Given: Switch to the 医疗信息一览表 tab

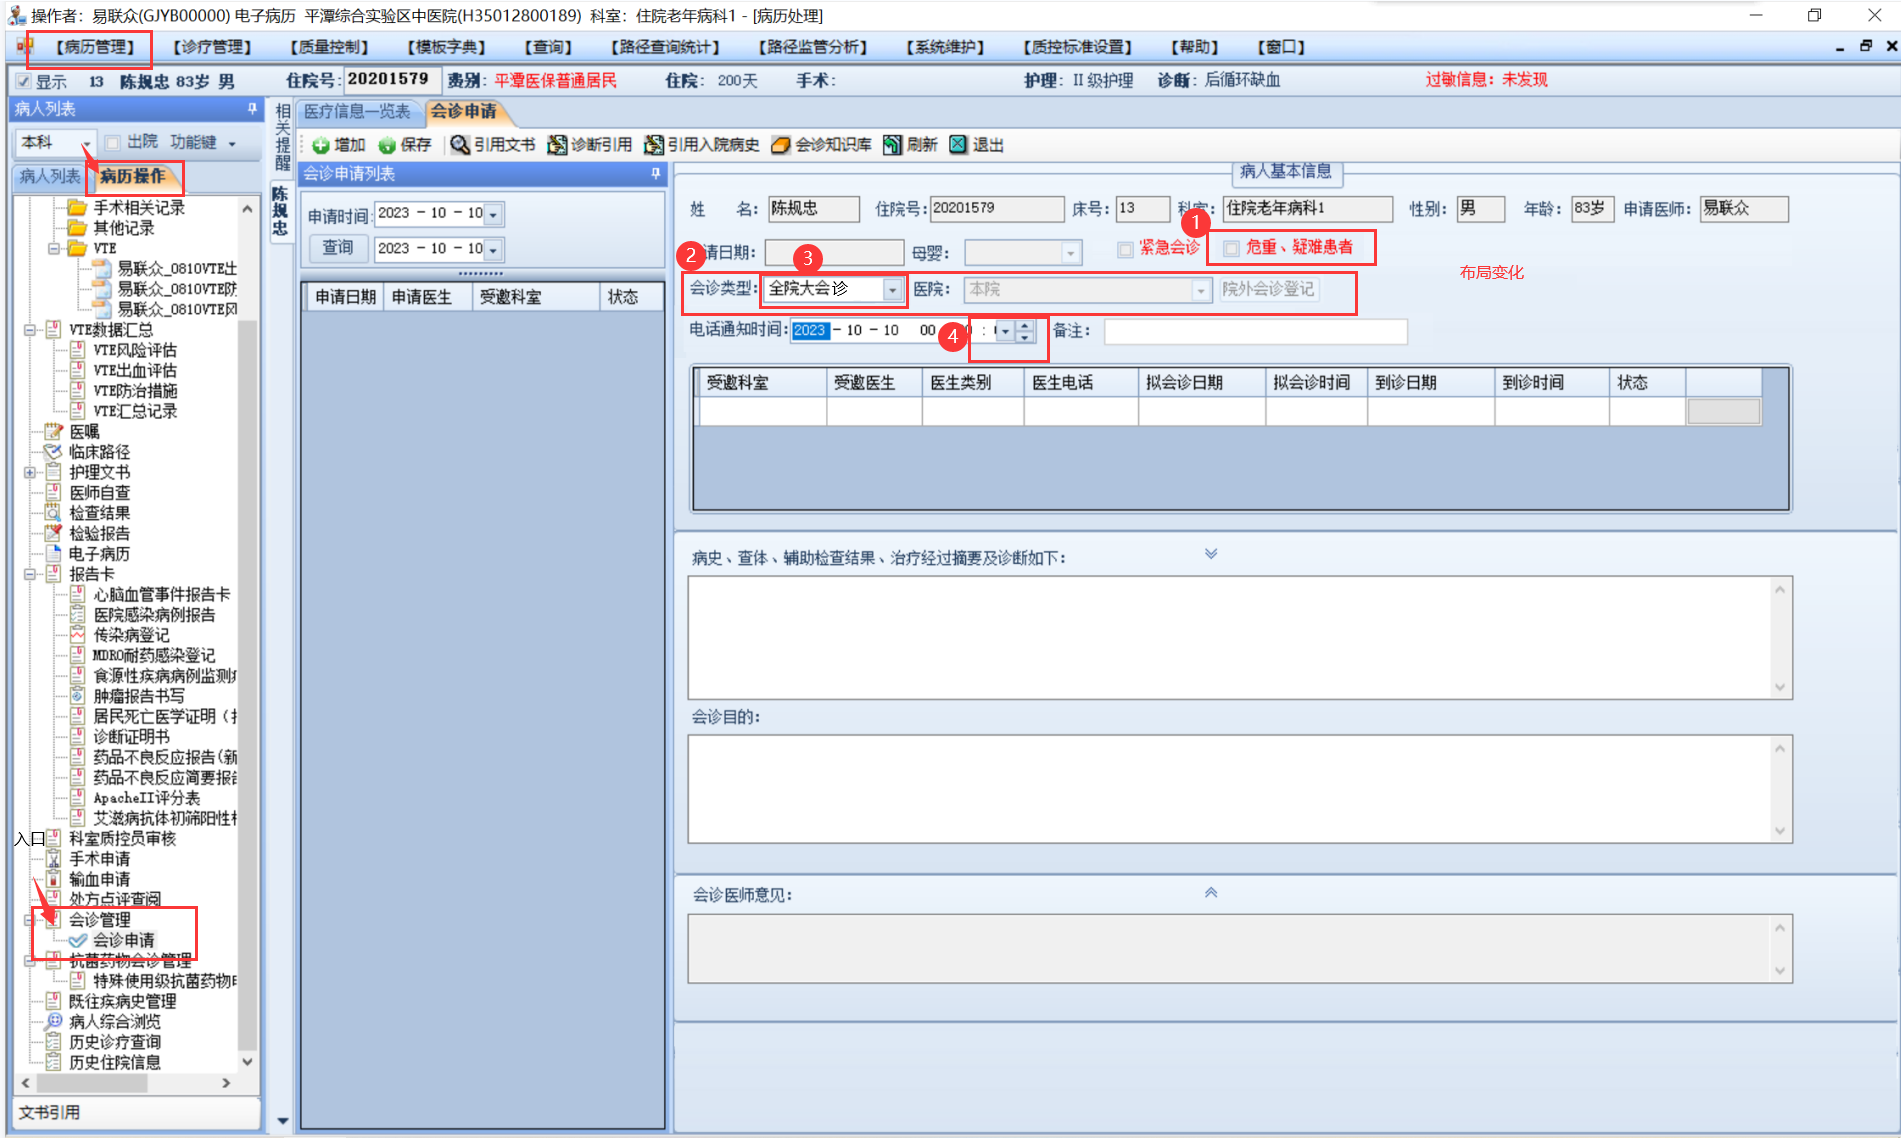Looking at the screenshot, I should [356, 111].
